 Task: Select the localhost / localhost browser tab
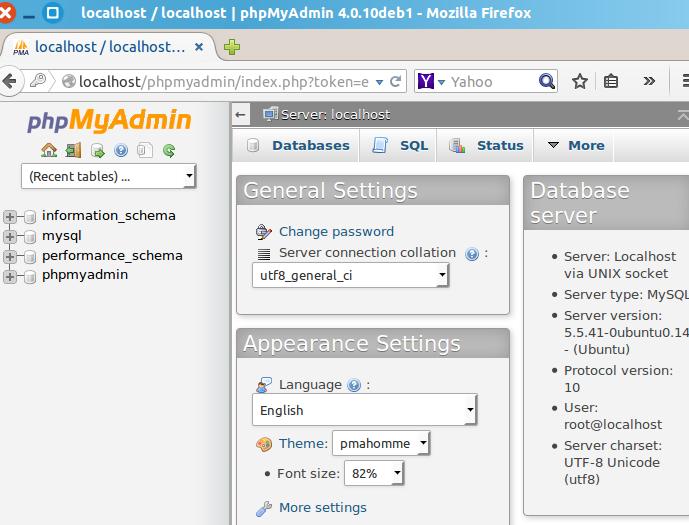(109, 47)
